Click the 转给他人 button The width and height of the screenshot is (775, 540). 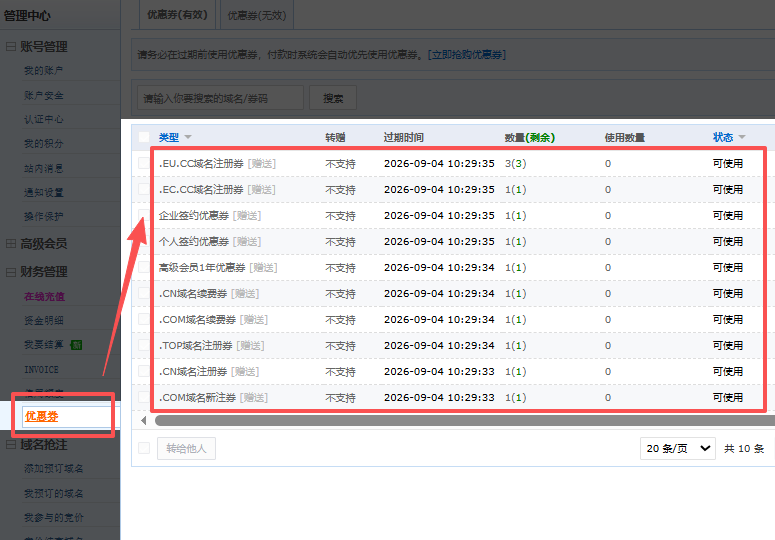(x=186, y=449)
